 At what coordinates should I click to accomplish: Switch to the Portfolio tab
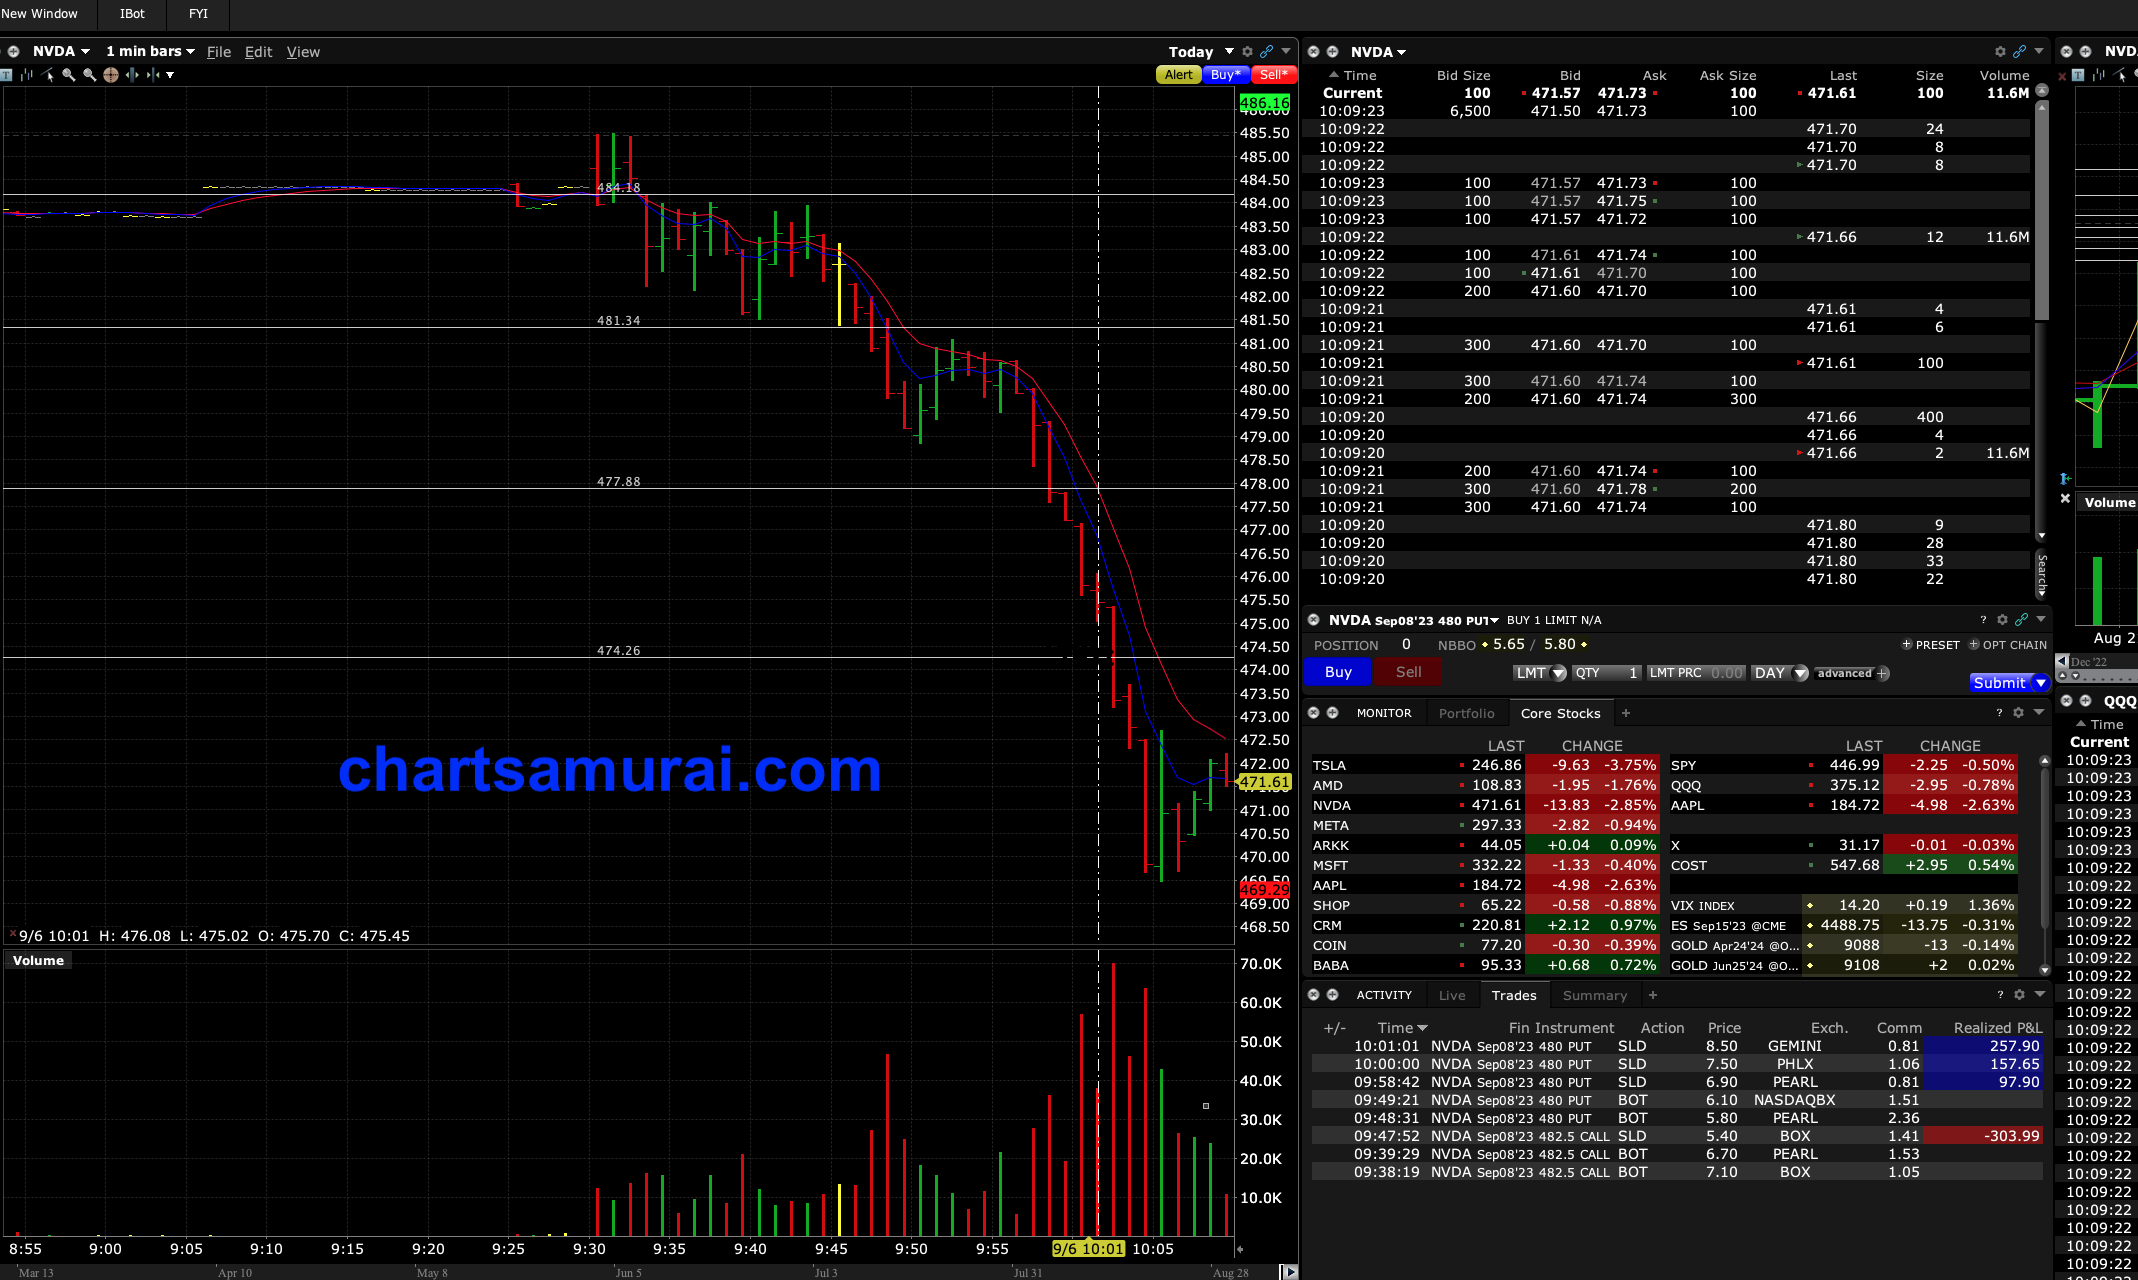1466,713
